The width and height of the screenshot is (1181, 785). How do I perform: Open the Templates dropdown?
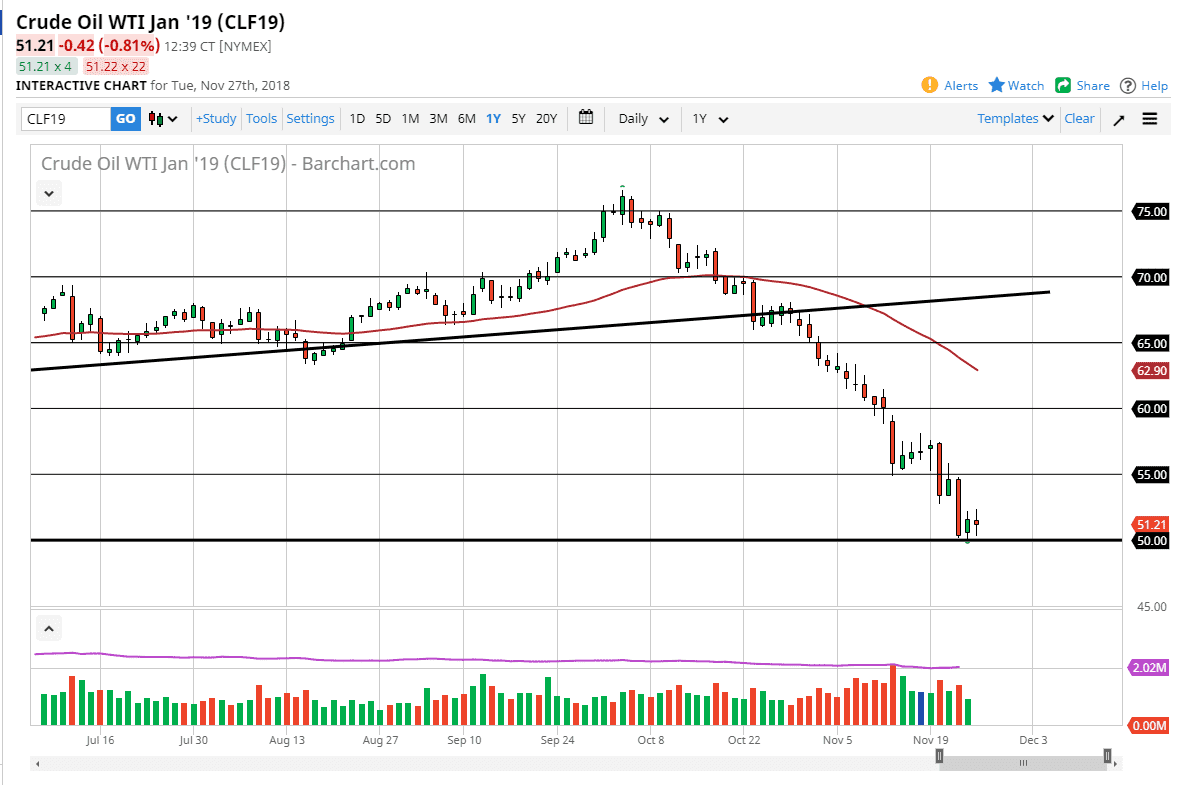pyautogui.click(x=1014, y=118)
